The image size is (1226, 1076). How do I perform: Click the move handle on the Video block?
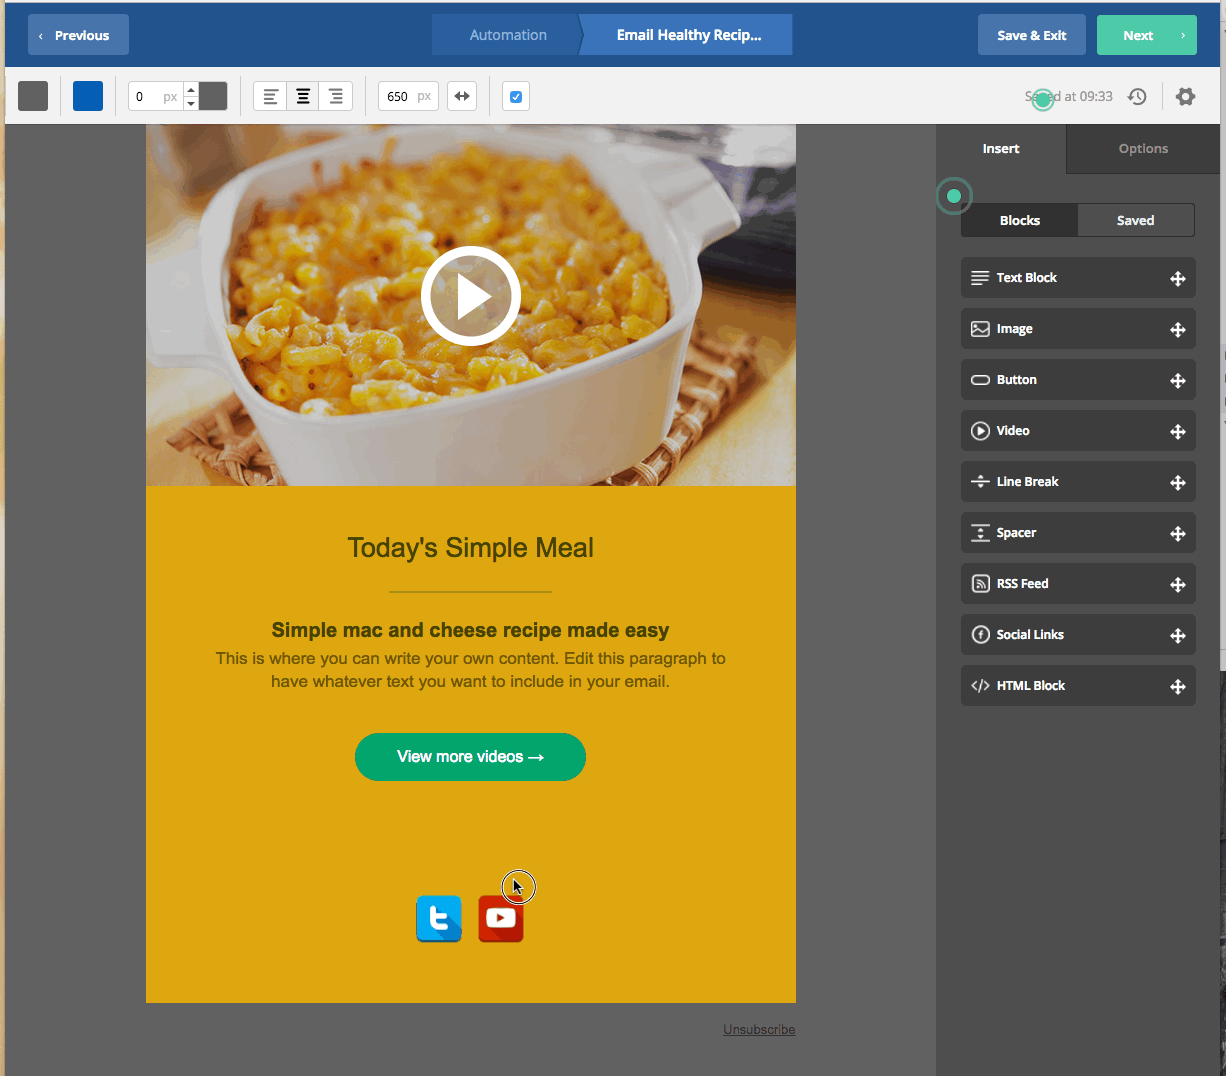pyautogui.click(x=1177, y=431)
